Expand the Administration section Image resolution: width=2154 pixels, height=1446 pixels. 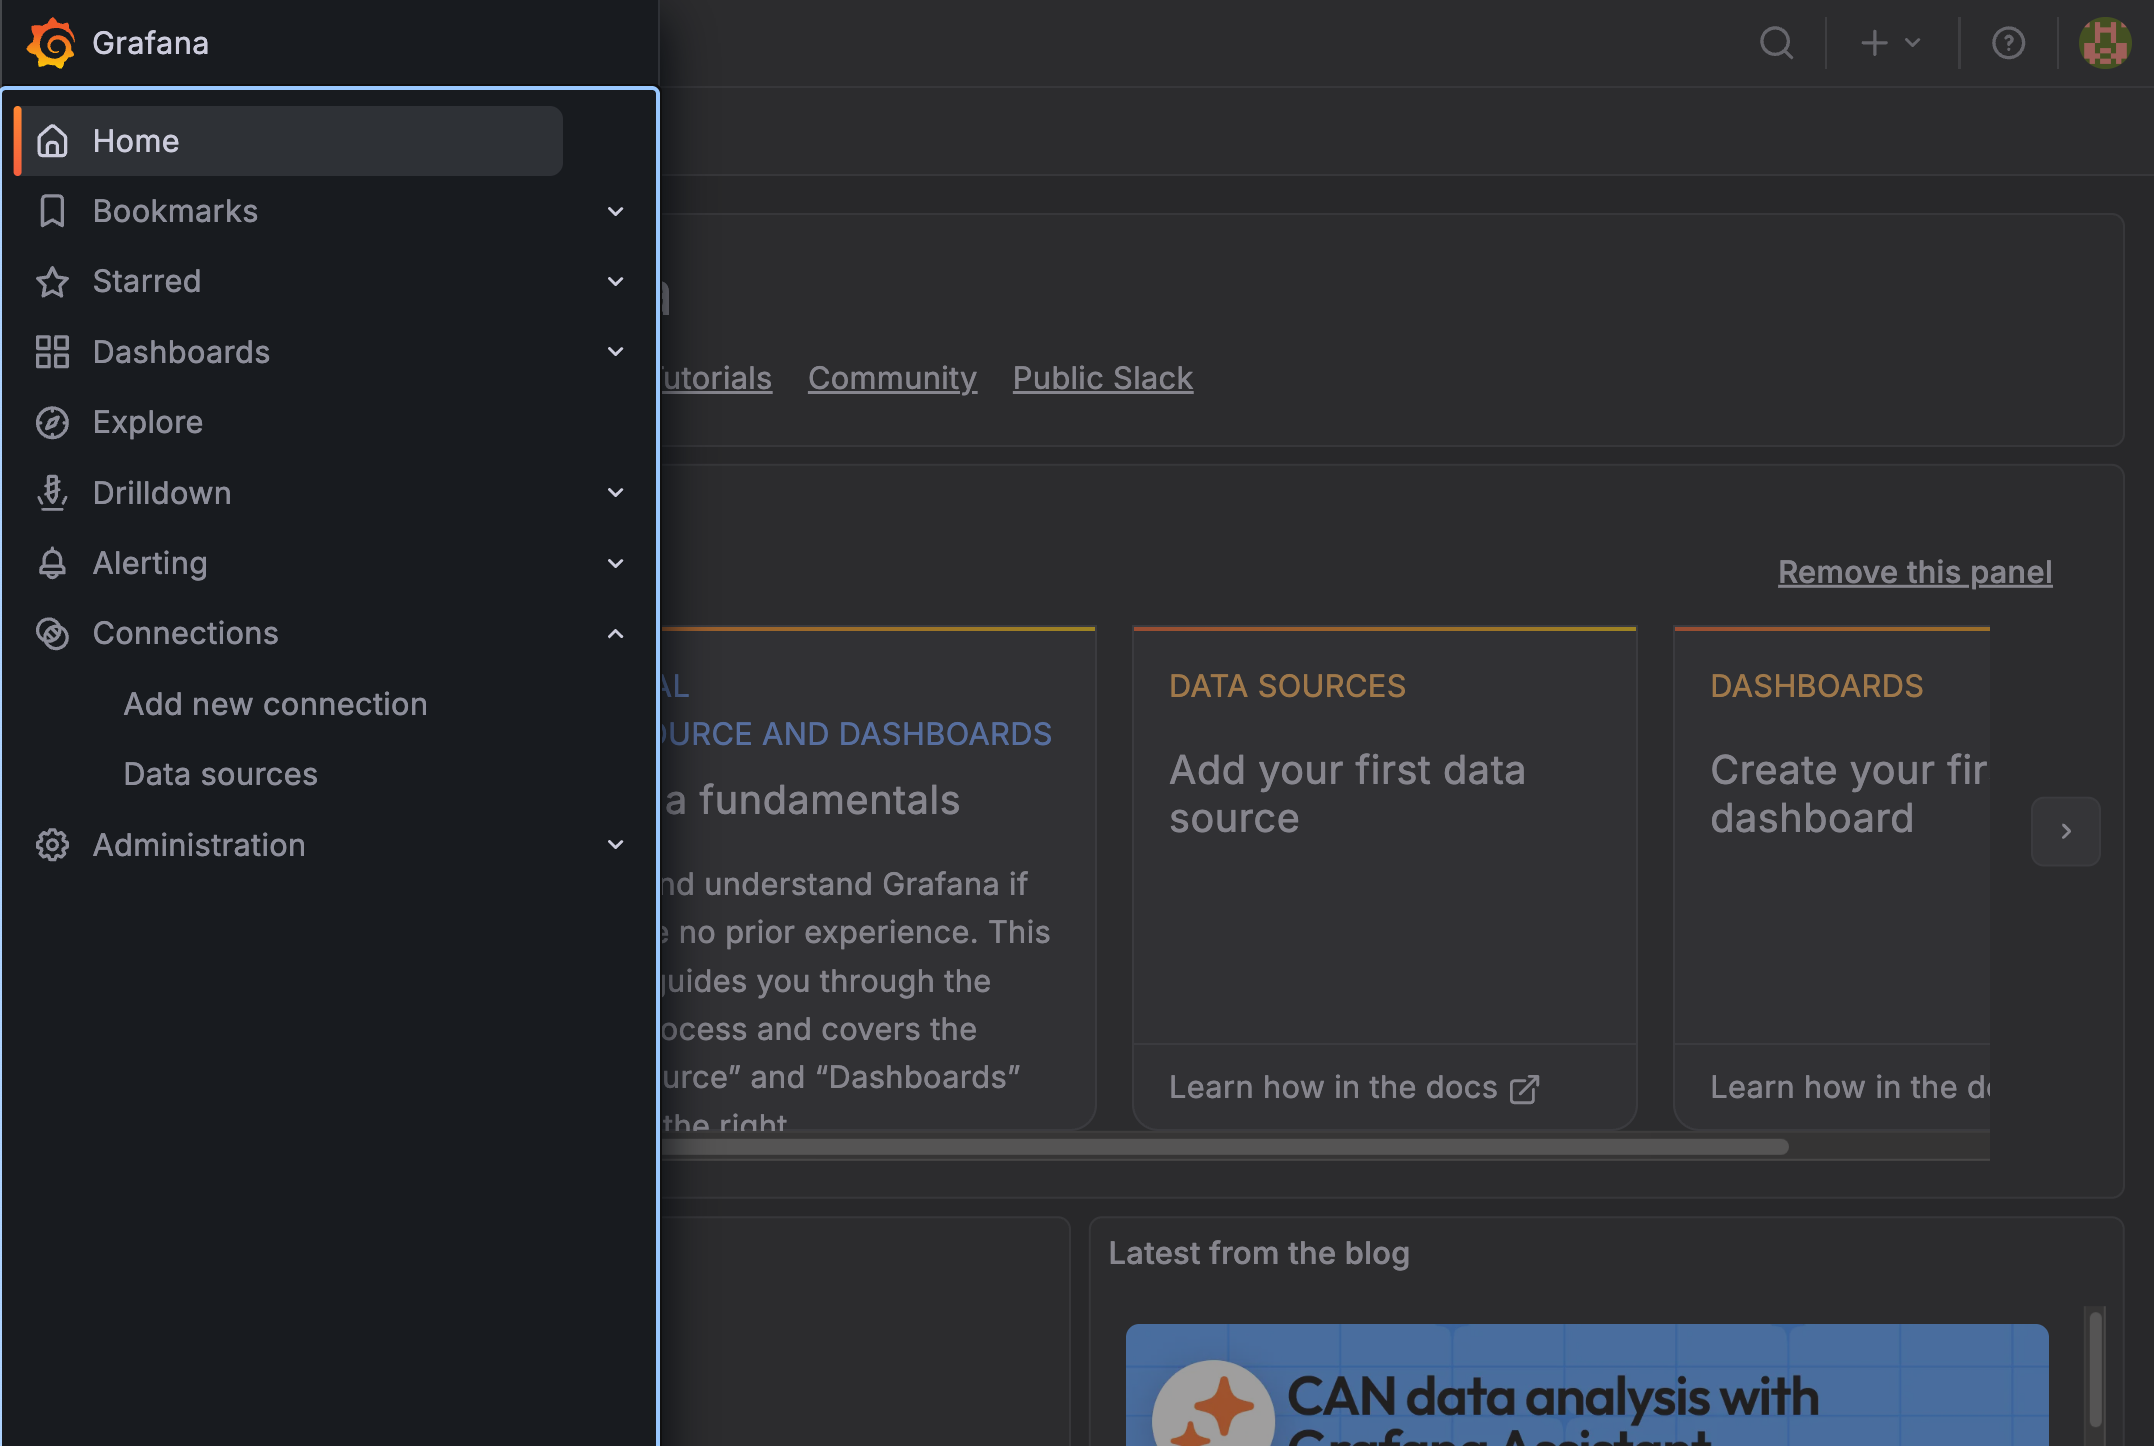click(615, 845)
